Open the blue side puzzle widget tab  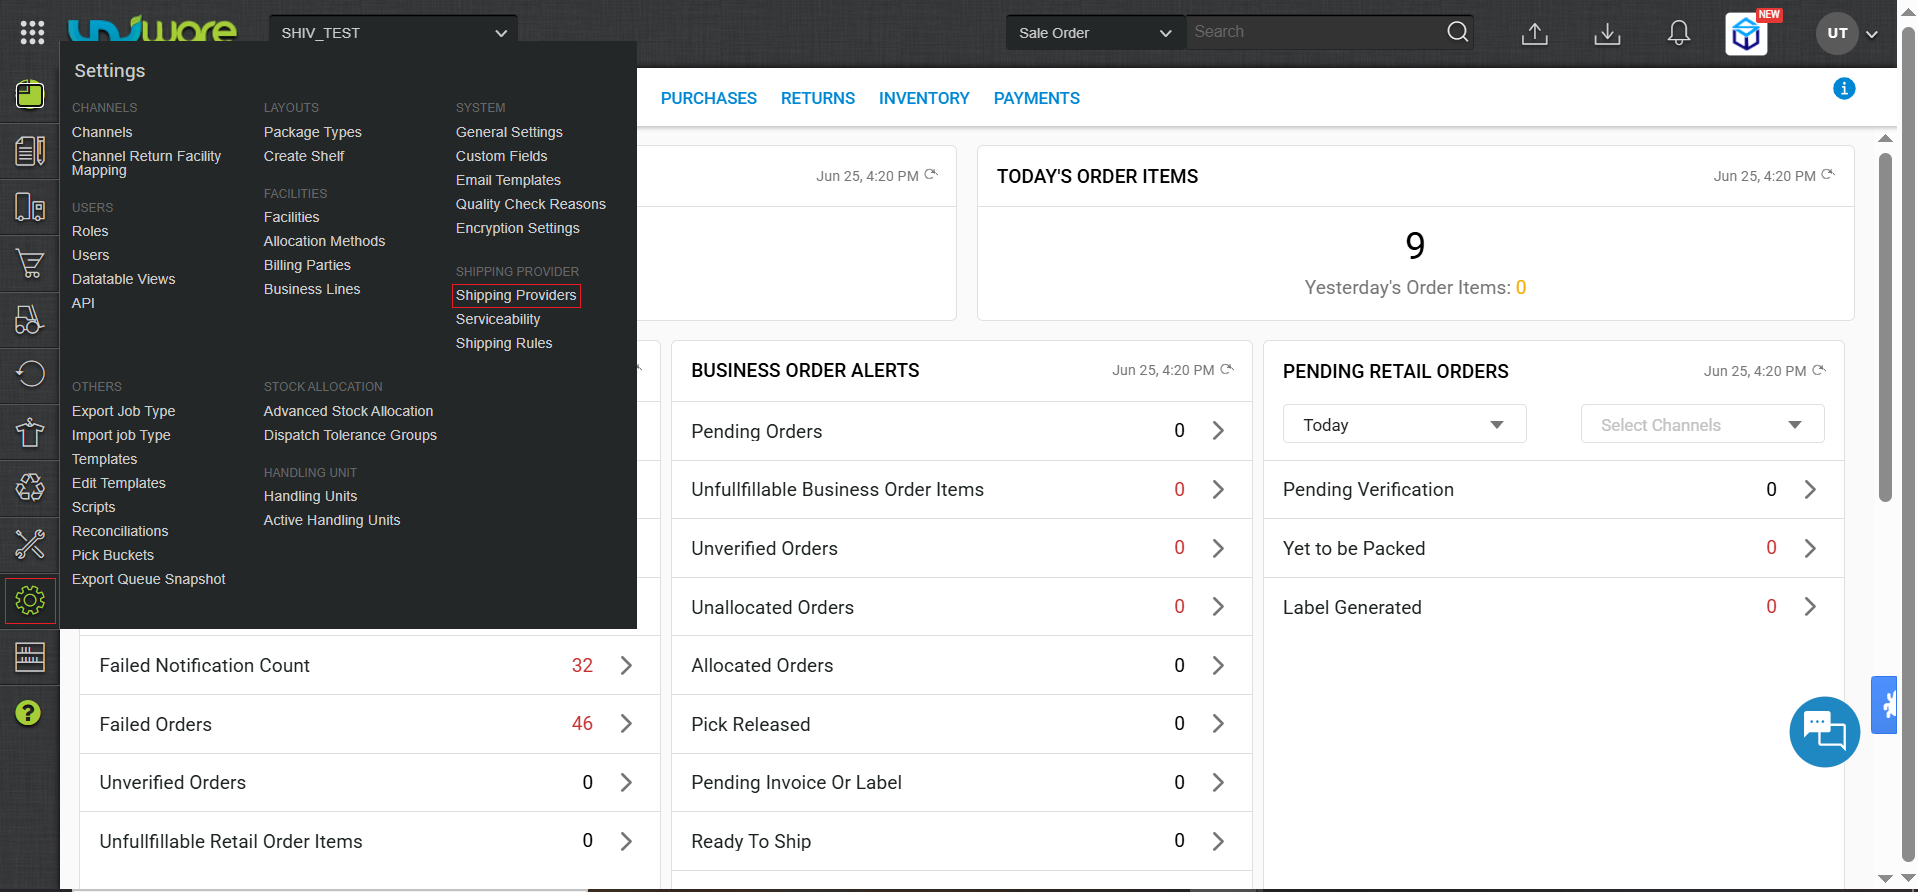(1885, 705)
